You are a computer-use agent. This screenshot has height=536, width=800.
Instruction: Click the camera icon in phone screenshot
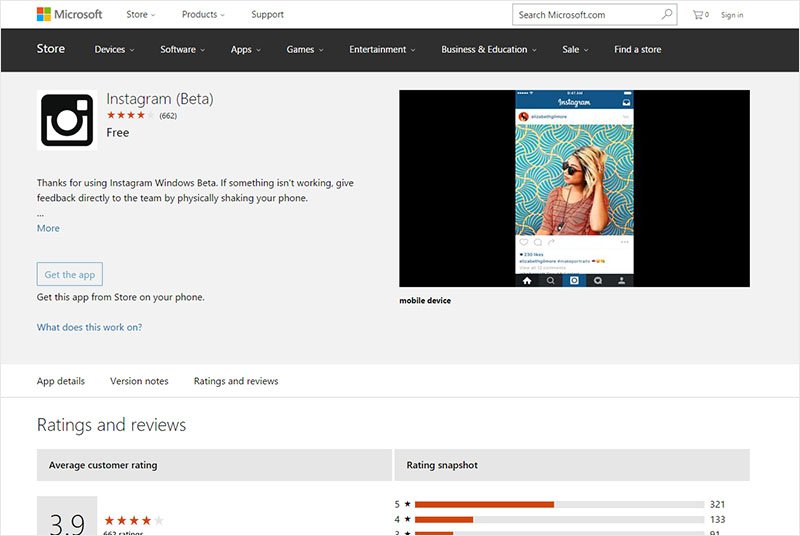[574, 280]
